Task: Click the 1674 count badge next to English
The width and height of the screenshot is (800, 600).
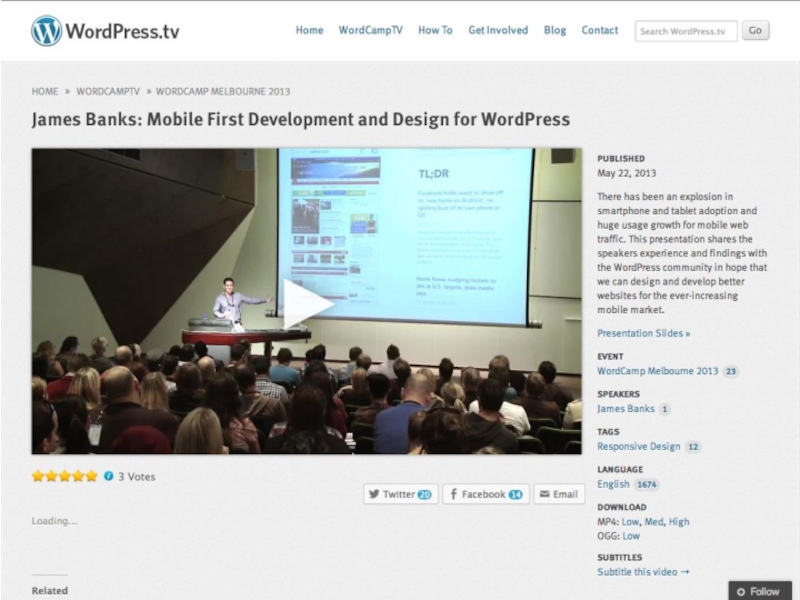Action: (646, 484)
